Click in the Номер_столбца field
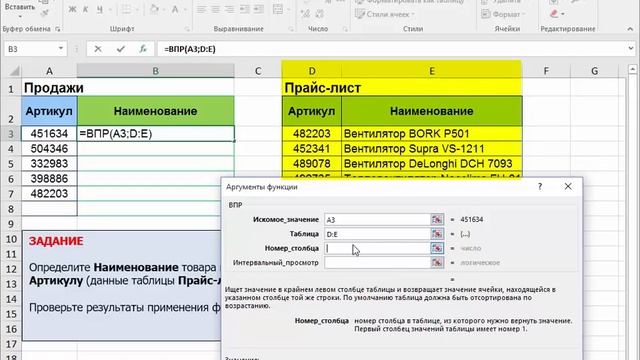 point(377,248)
